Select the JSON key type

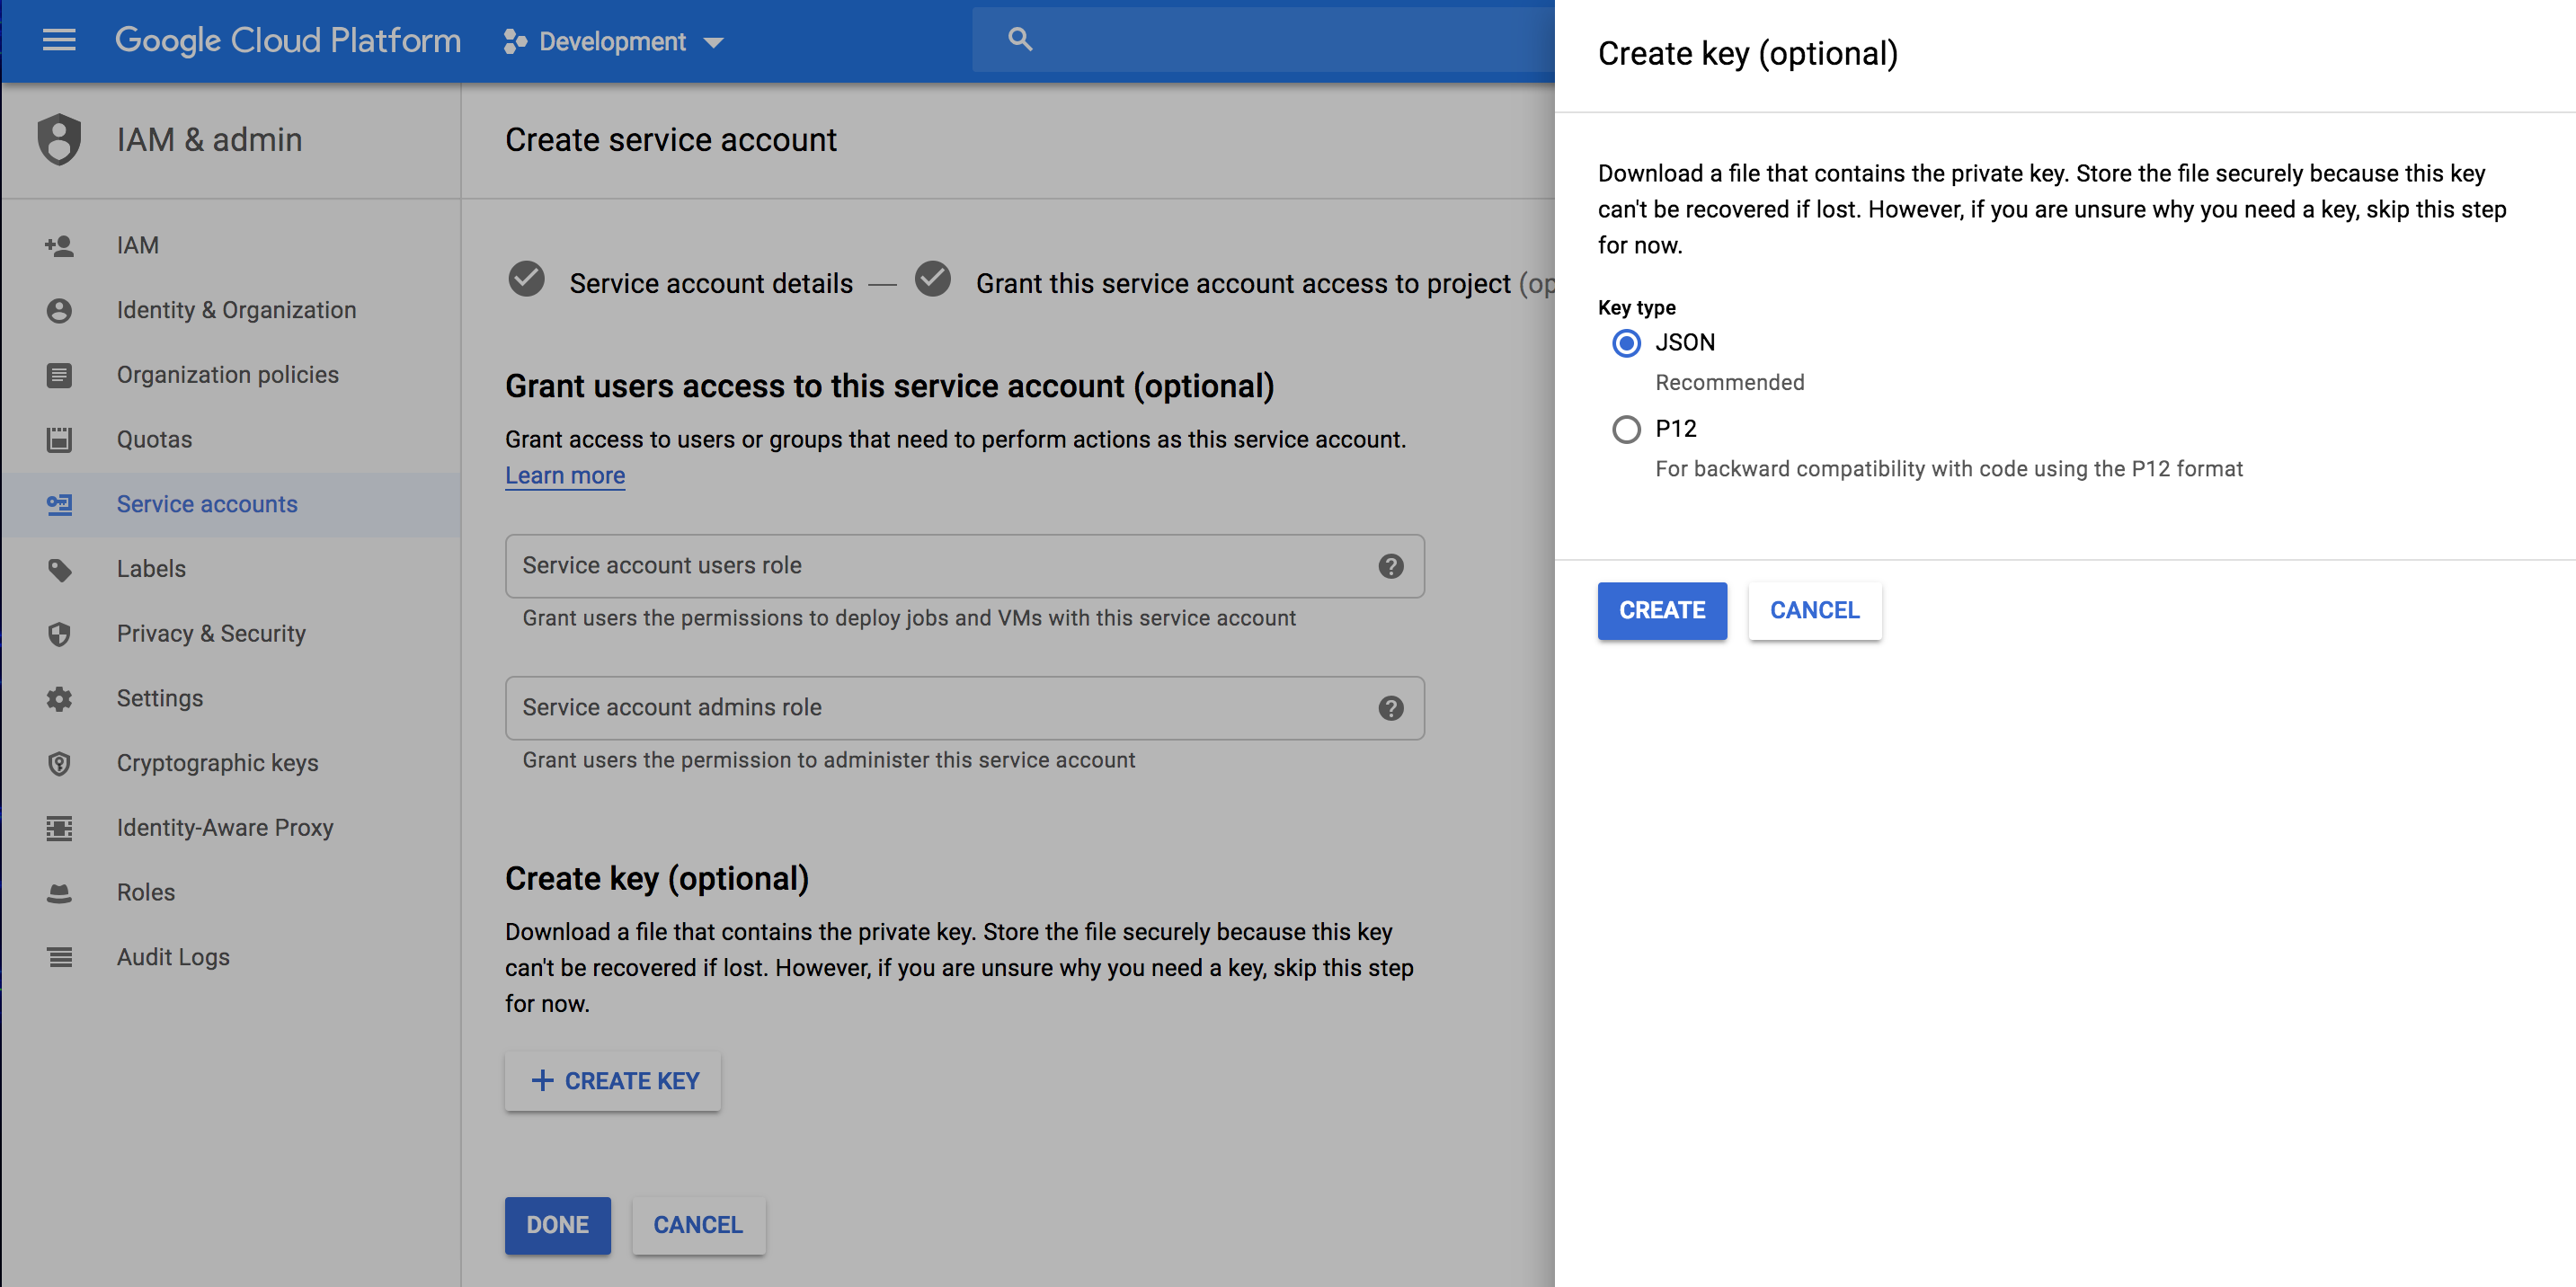[x=1626, y=343]
